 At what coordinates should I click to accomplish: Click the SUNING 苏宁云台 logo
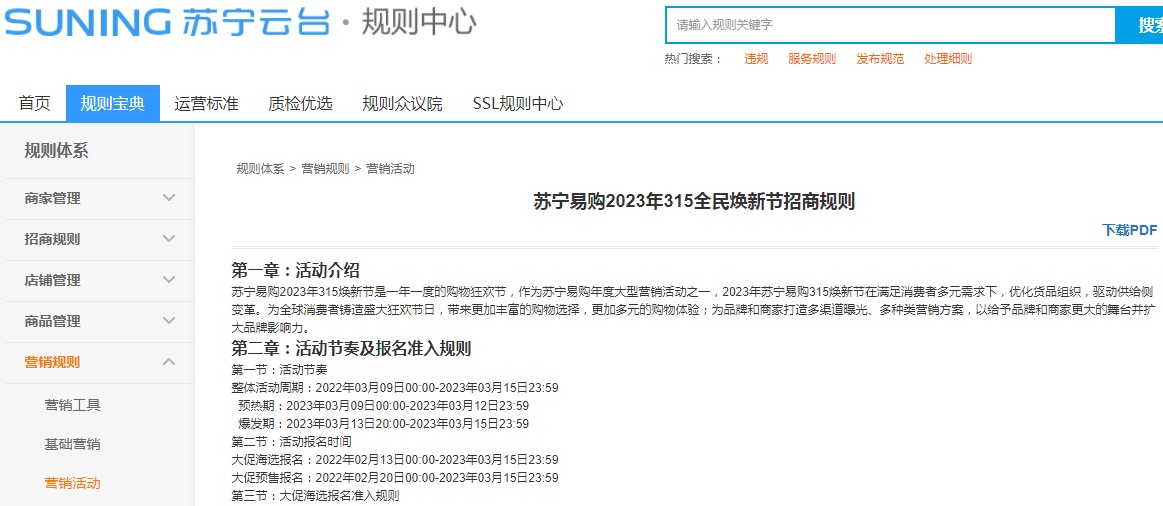[166, 22]
